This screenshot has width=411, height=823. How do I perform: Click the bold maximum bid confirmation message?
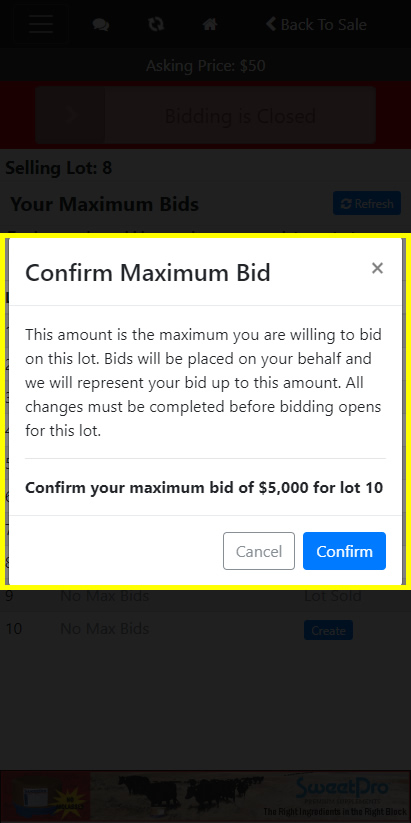204,488
